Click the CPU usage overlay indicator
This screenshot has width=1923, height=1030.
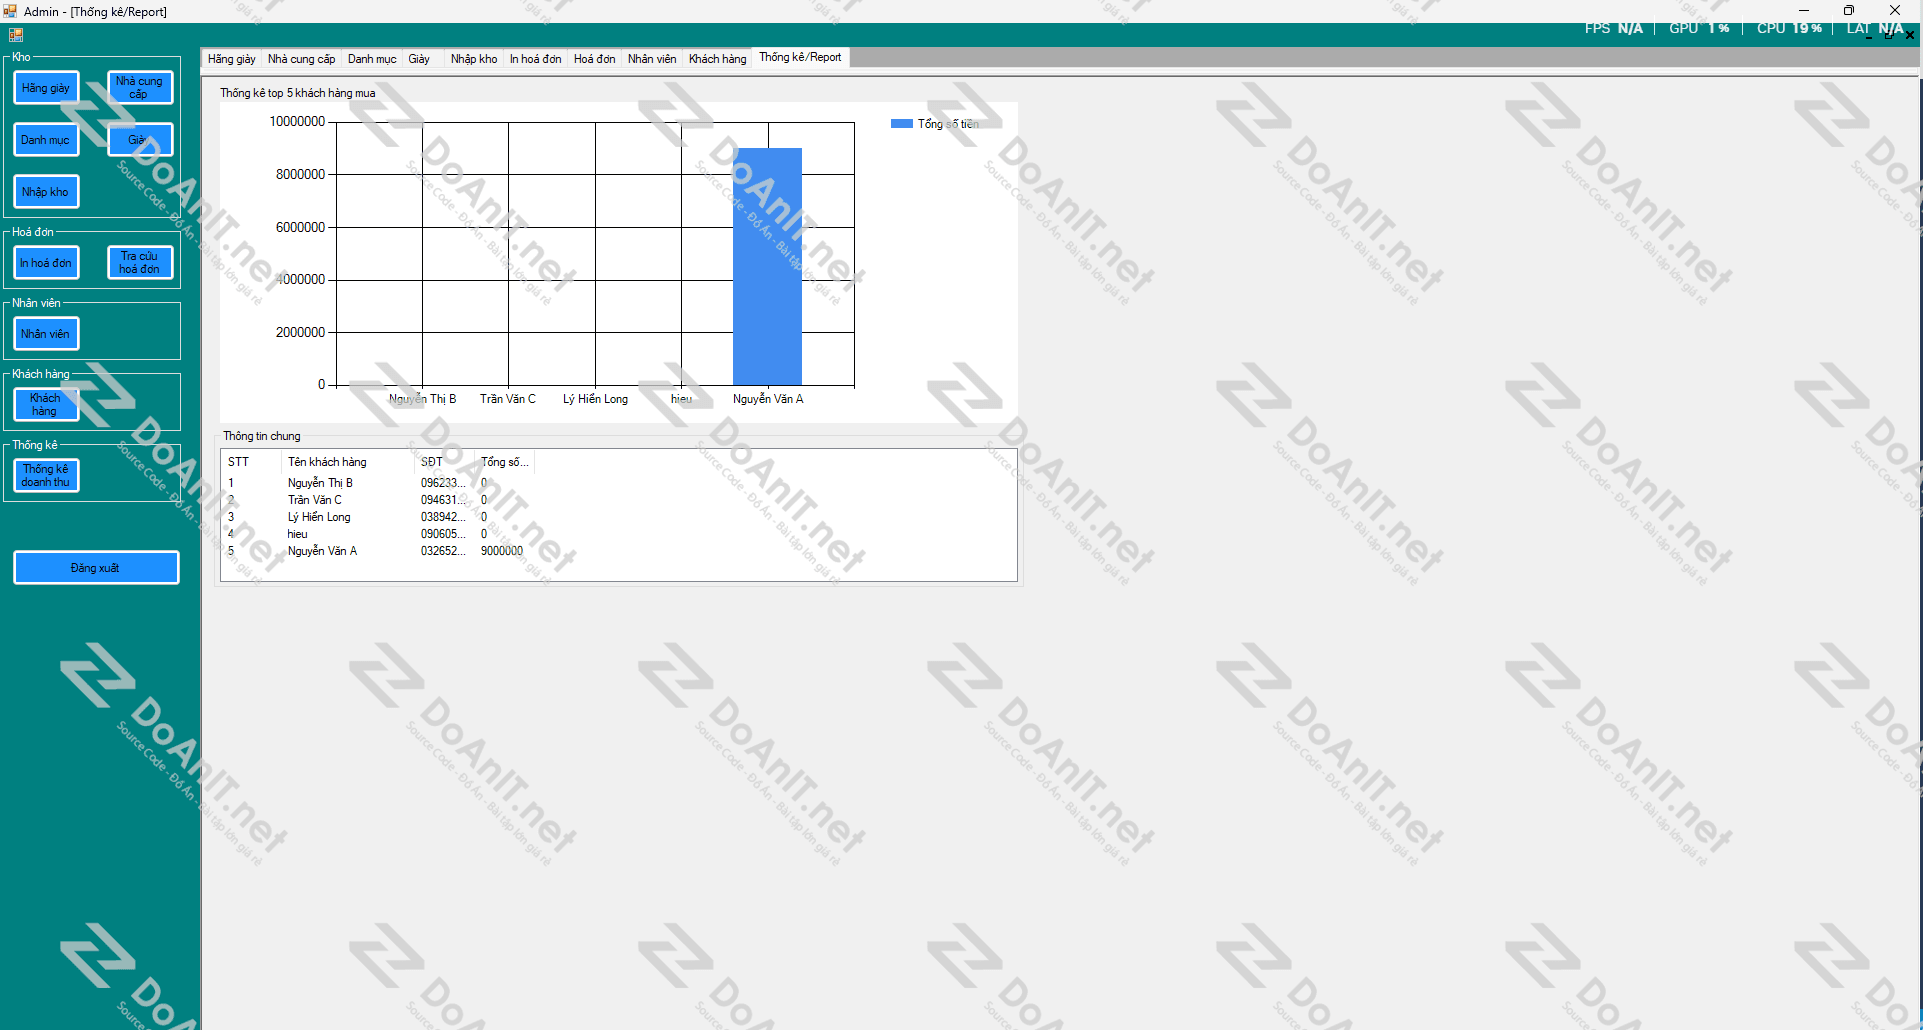(1789, 28)
